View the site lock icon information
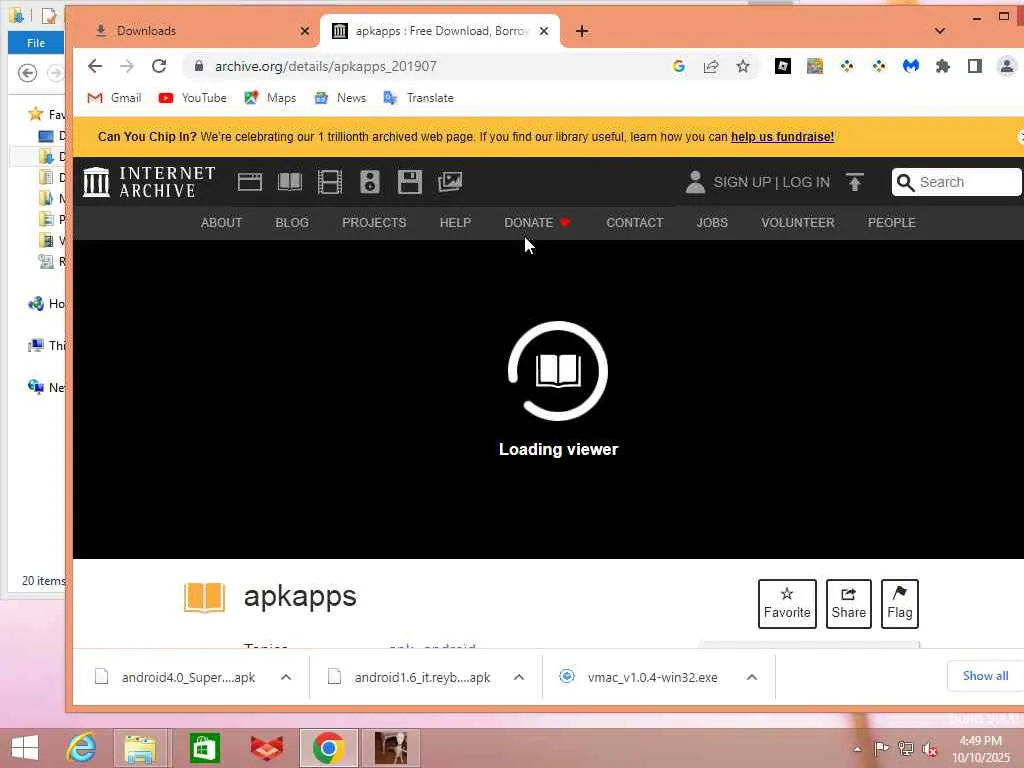 coord(199,66)
